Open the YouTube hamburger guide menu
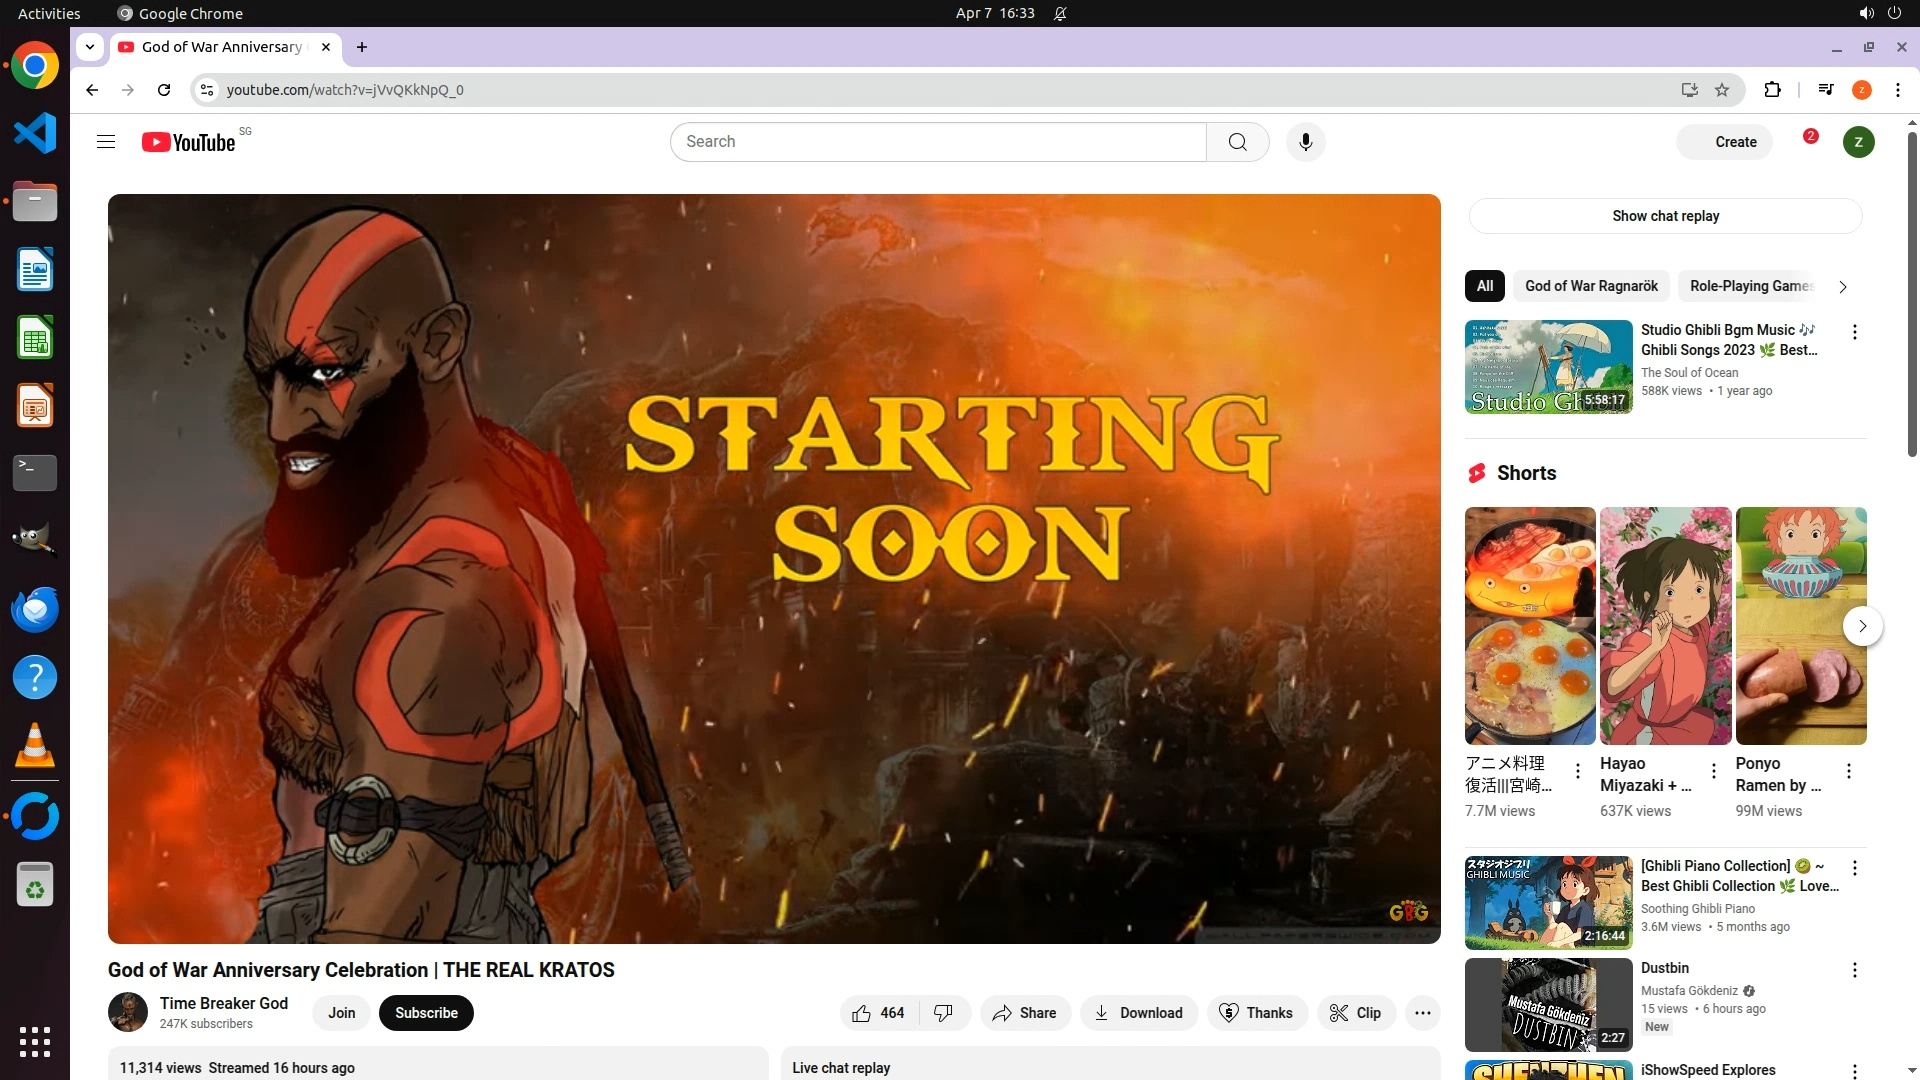Screen dimensions: 1920x1080 point(106,142)
